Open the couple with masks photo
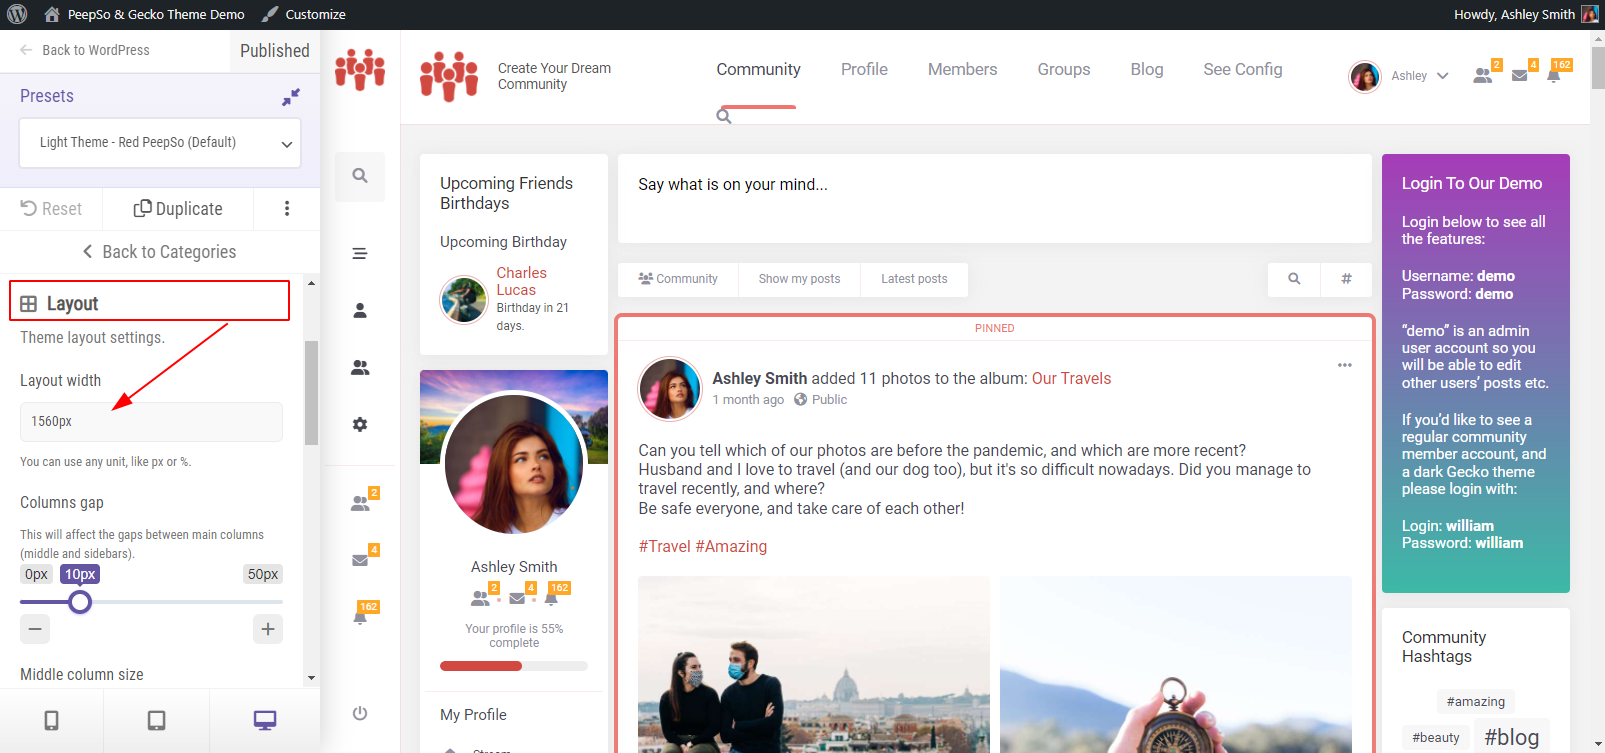This screenshot has width=1605, height=753. point(814,664)
